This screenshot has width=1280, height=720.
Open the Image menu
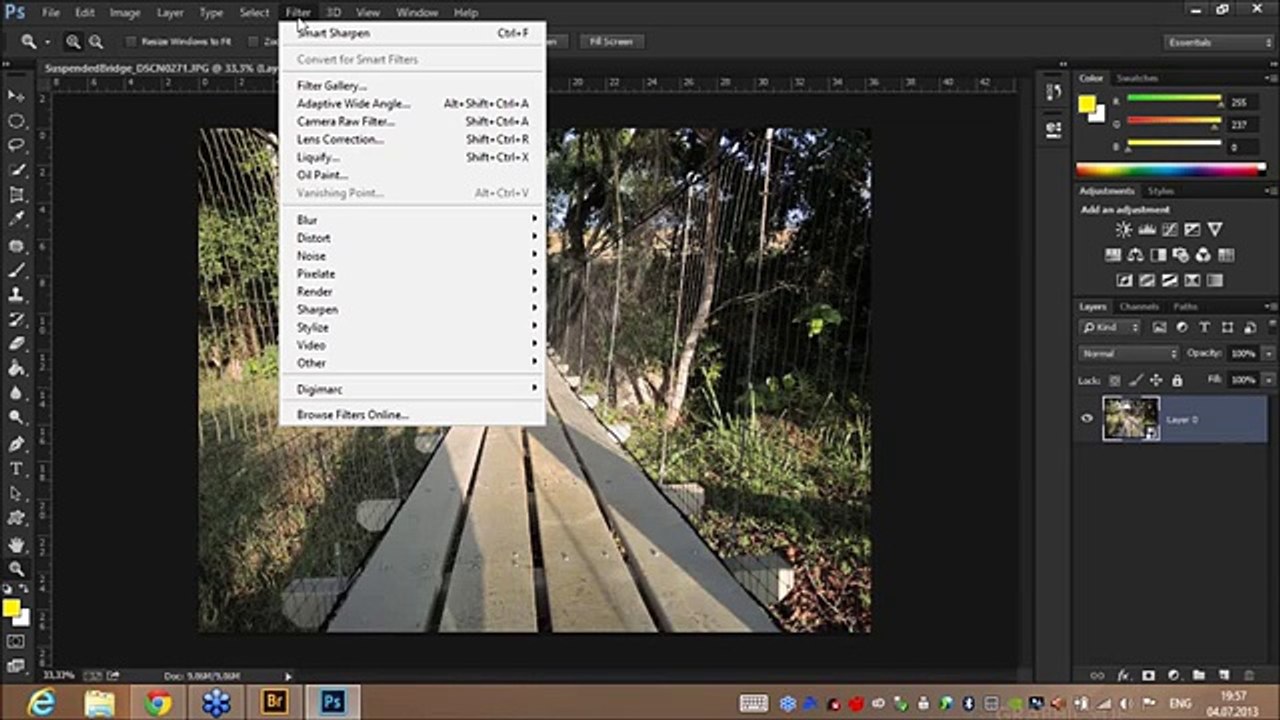[x=125, y=13]
